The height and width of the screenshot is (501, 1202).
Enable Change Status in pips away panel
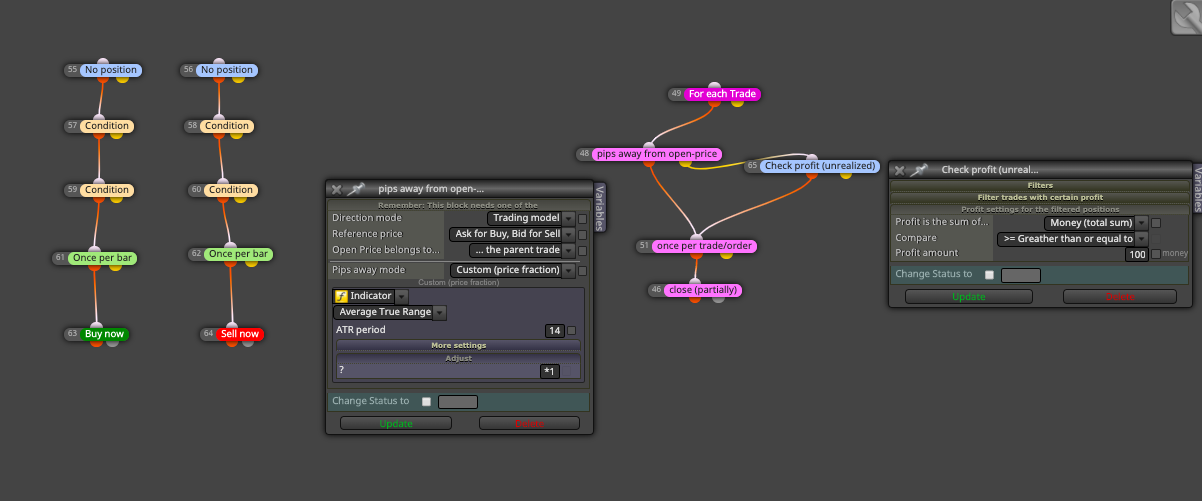pos(427,401)
